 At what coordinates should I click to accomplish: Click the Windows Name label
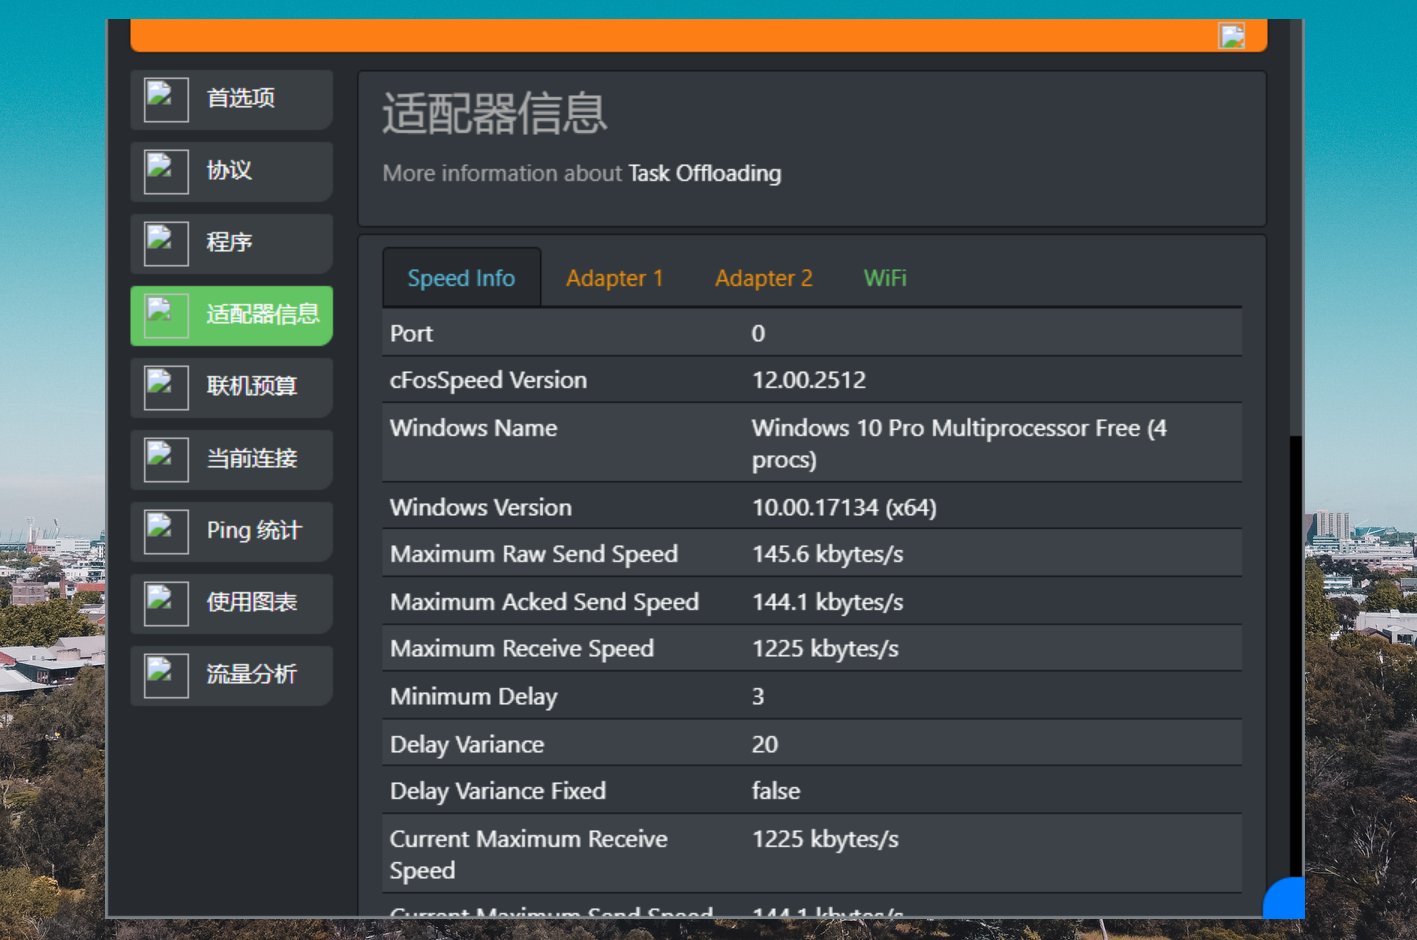pos(473,428)
